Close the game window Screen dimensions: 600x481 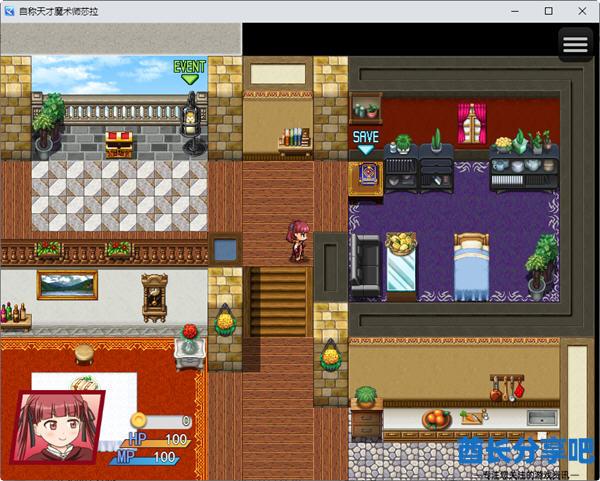(582, 11)
